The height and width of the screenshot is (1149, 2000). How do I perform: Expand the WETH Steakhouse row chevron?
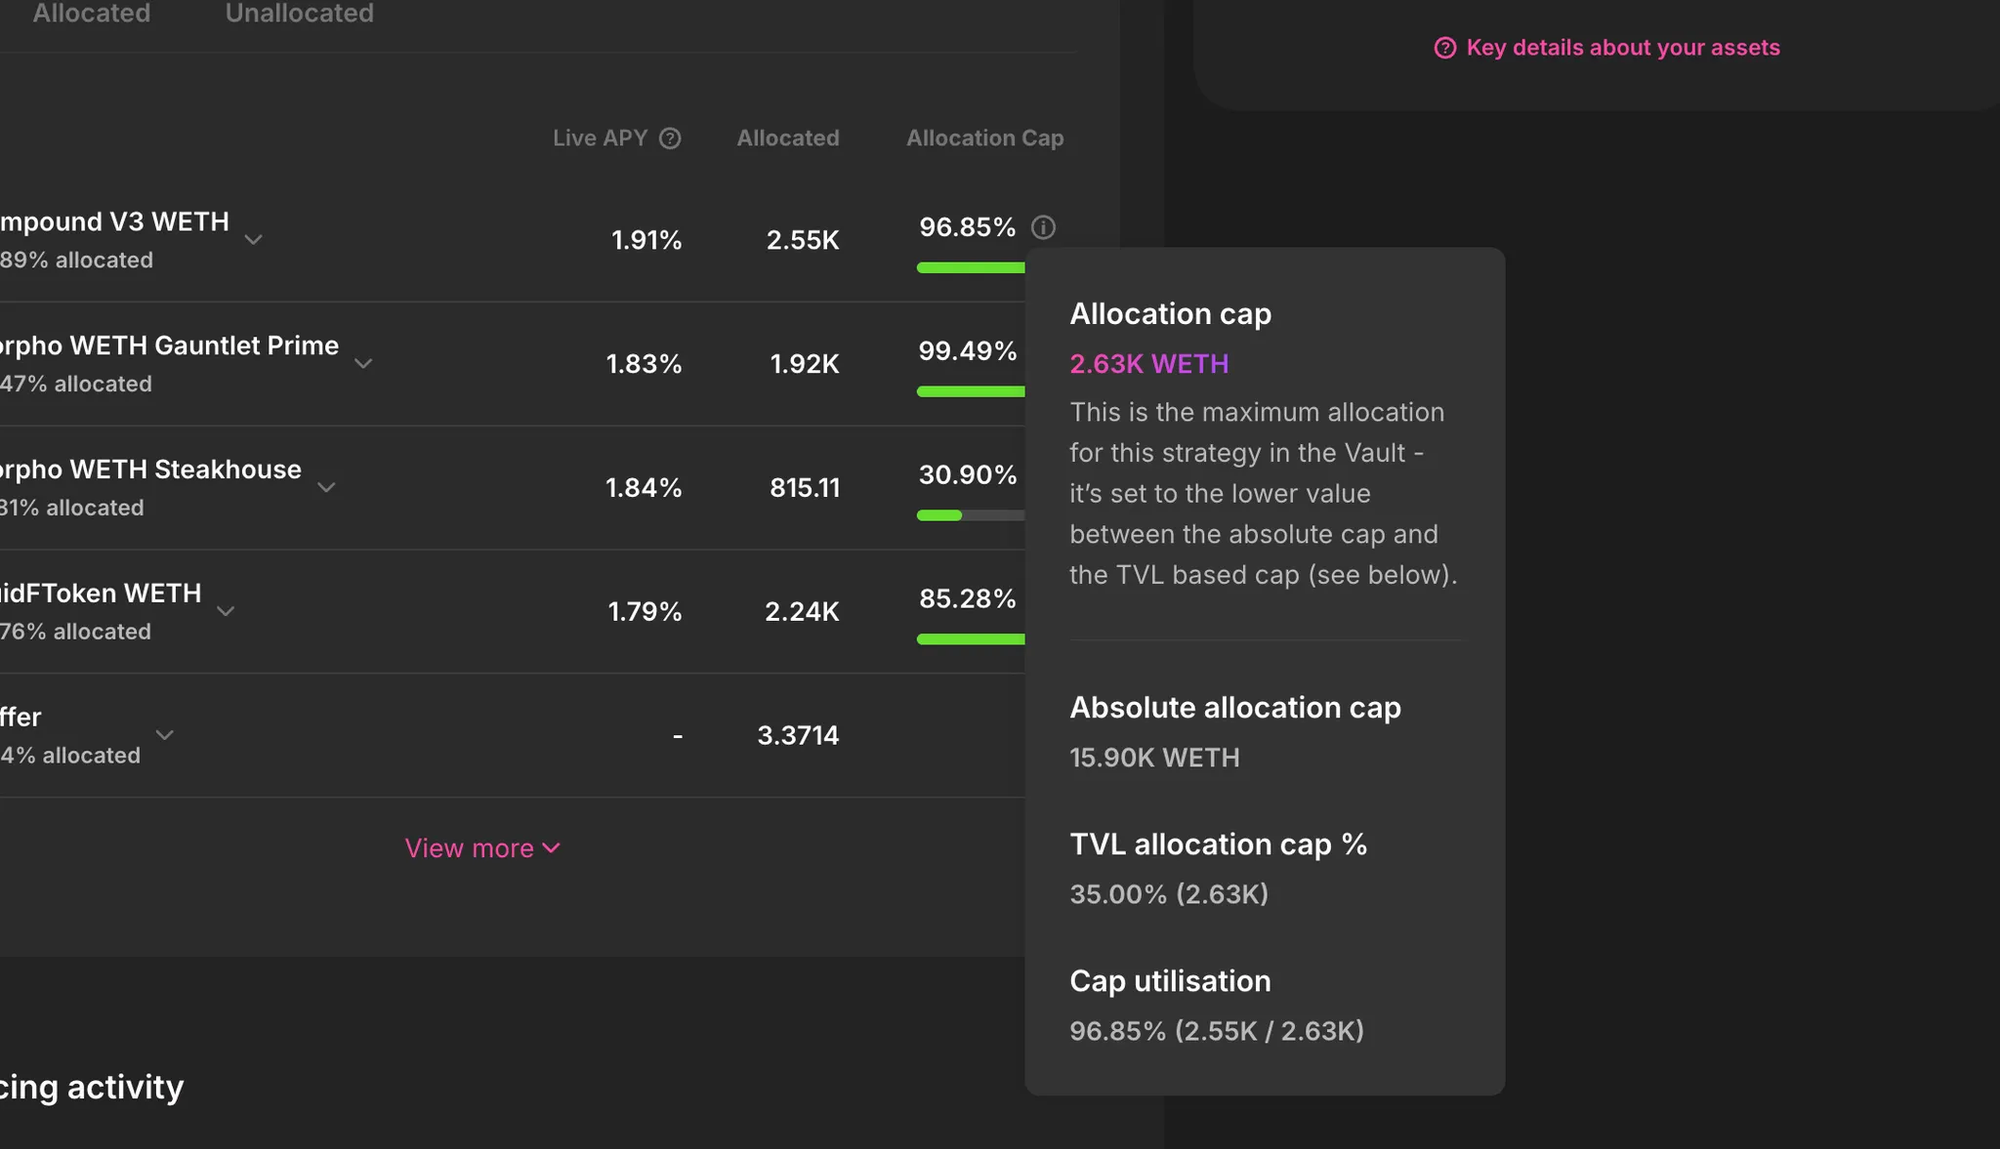click(x=326, y=488)
